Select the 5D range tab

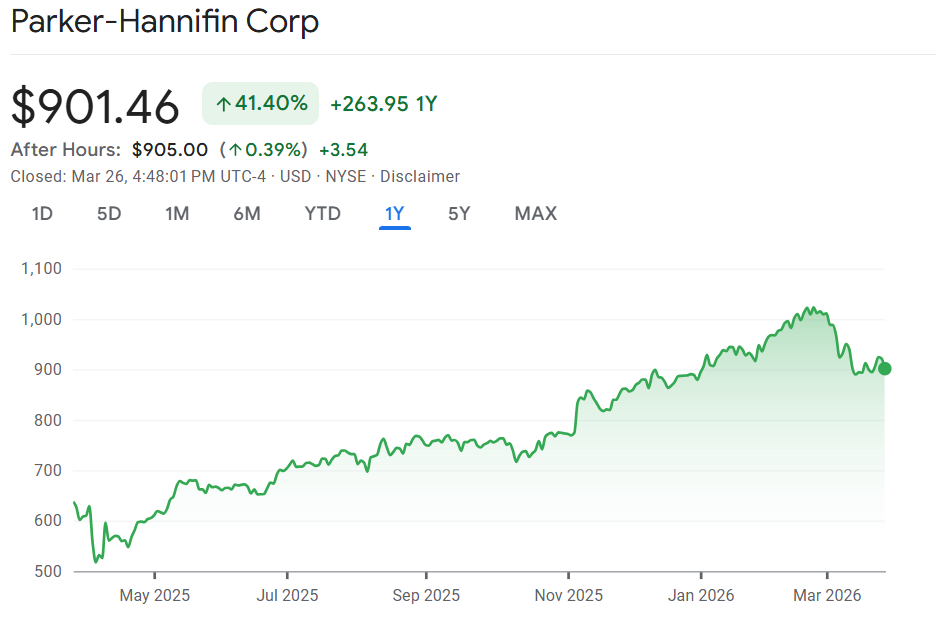109,213
